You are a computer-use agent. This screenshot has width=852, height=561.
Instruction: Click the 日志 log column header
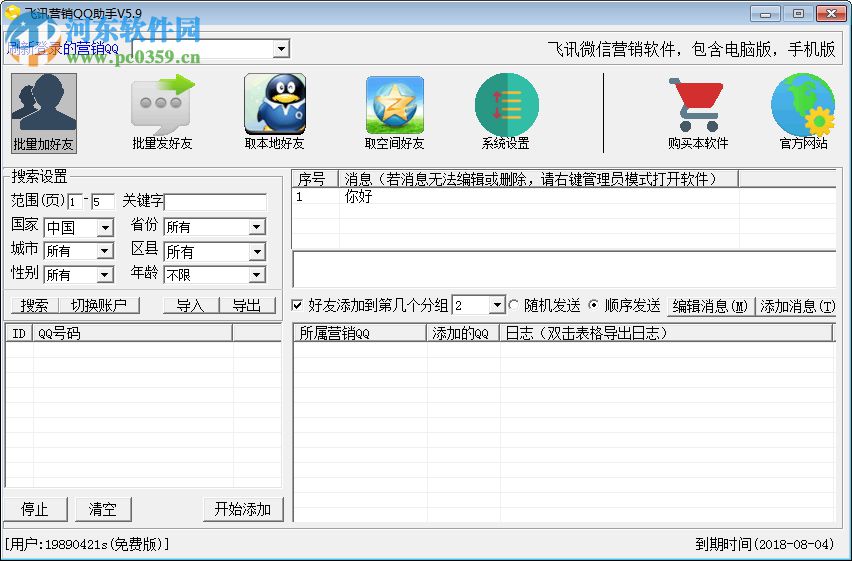coord(666,333)
